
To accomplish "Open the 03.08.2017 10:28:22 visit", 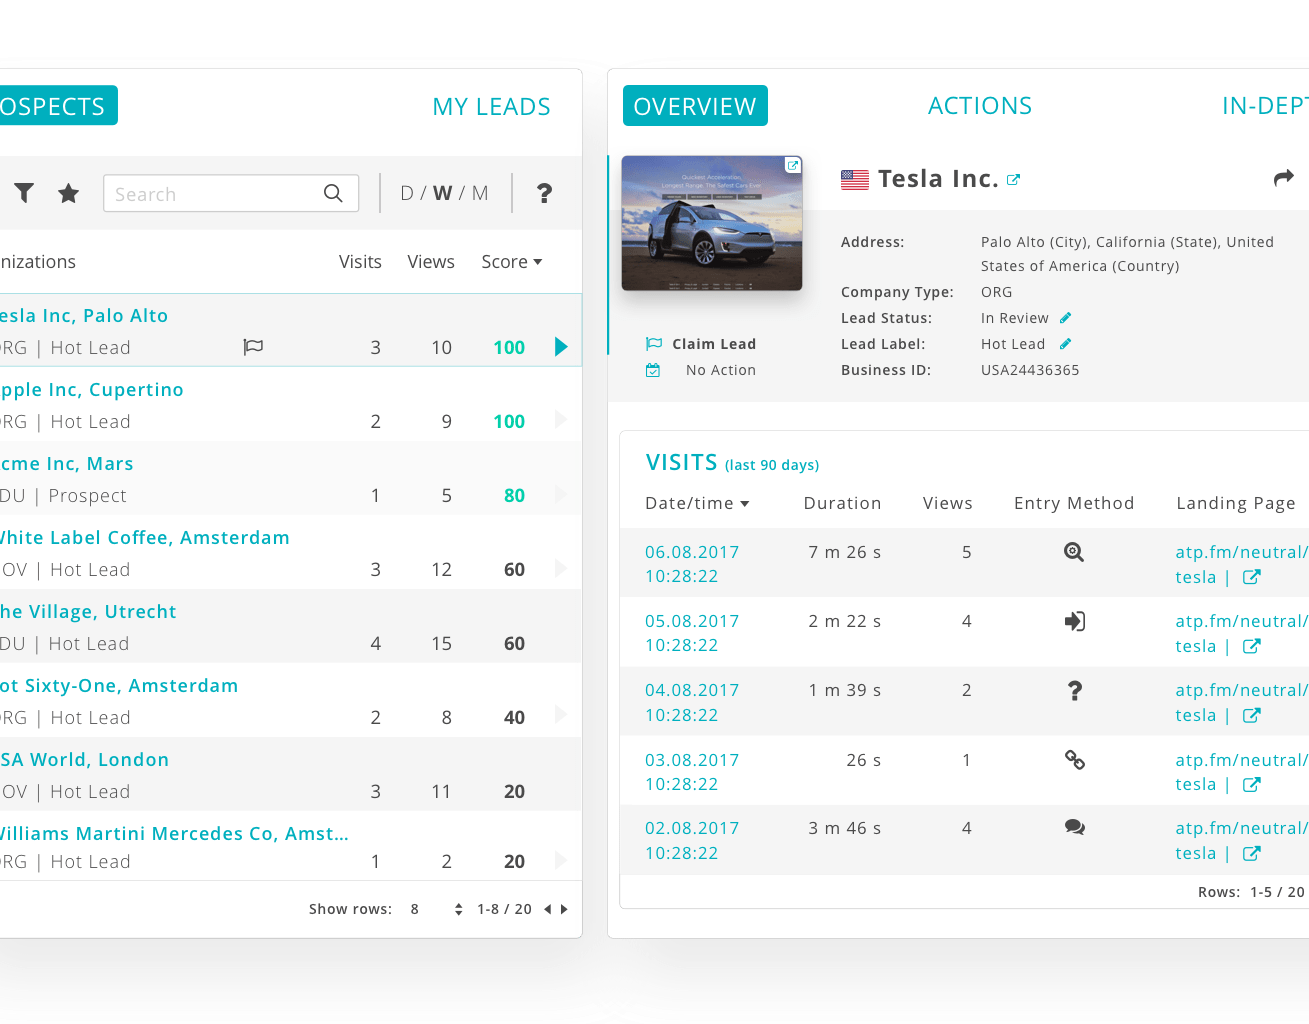I will click(x=692, y=772).
